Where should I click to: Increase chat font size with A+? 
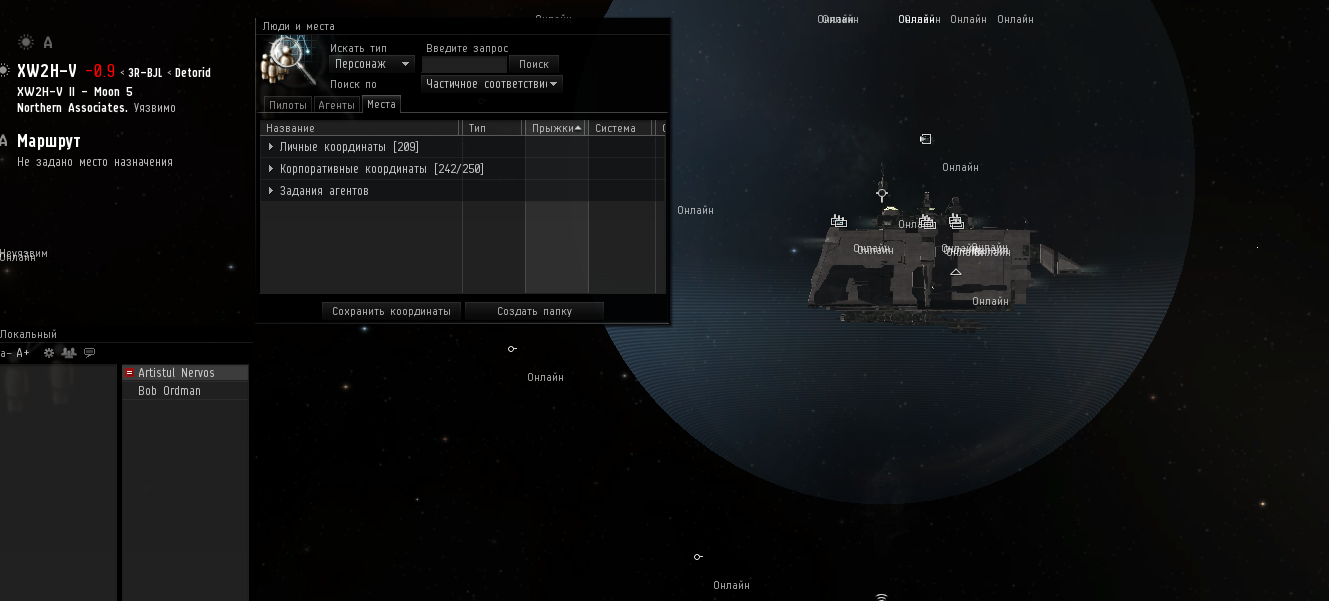pyautogui.click(x=23, y=353)
